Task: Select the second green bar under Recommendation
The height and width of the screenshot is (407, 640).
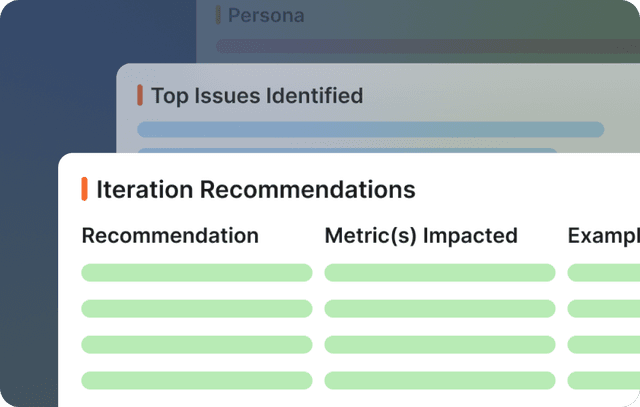Action: pyautogui.click(x=196, y=308)
